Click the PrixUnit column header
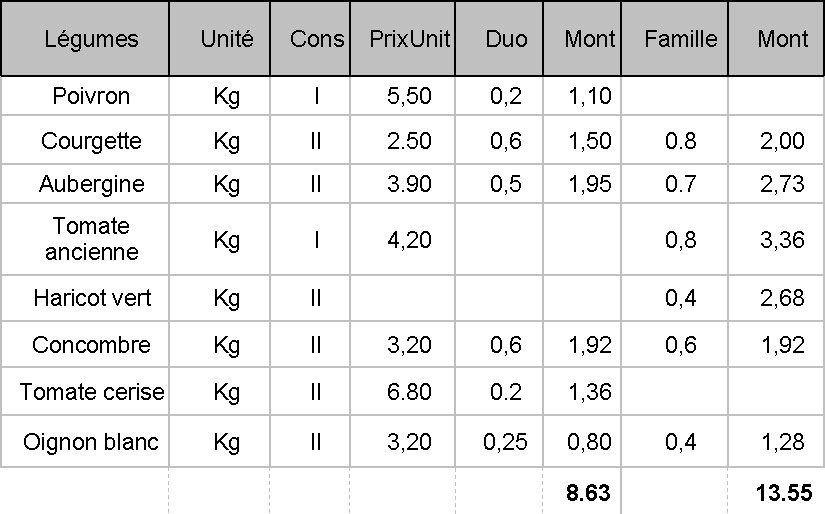Screen dimensions: 825x514 pos(410,39)
